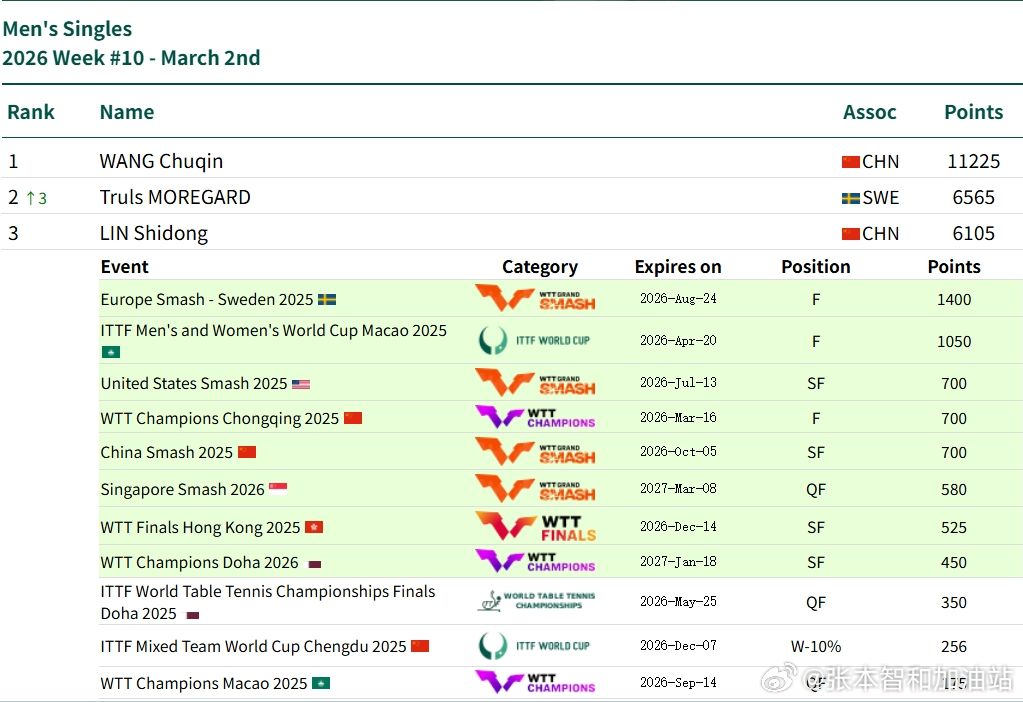Image resolution: width=1023 pixels, height=702 pixels.
Task: Click the Name column header
Action: (x=127, y=112)
